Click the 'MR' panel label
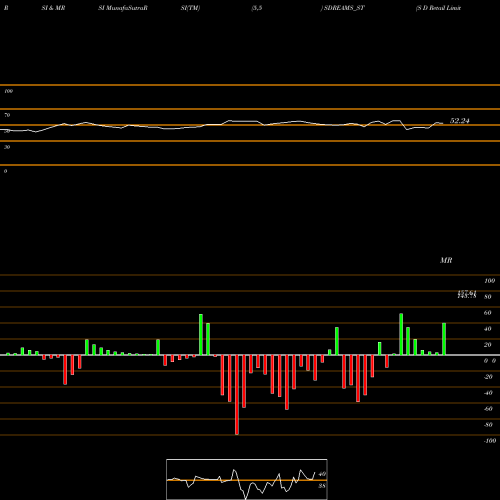Image resolution: width=500 pixels, height=500 pixels. [446, 260]
